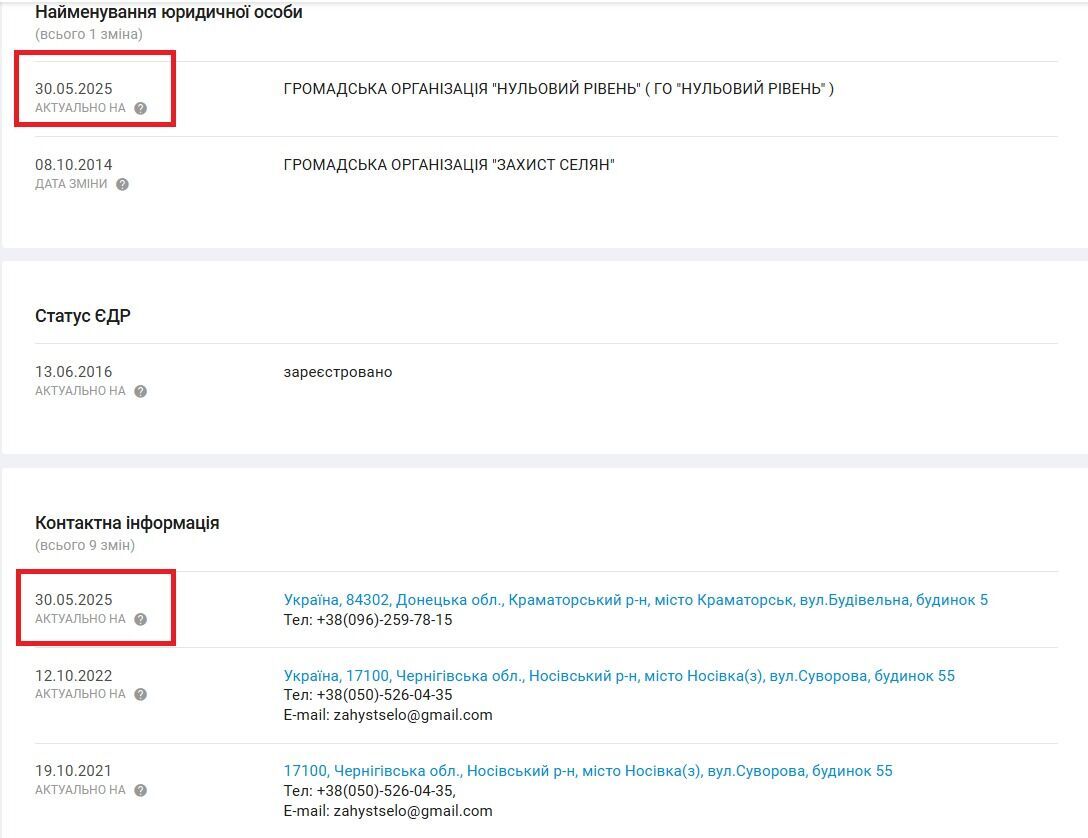Click the Статус ЄДР section heading
The height and width of the screenshot is (838, 1088).
click(83, 316)
